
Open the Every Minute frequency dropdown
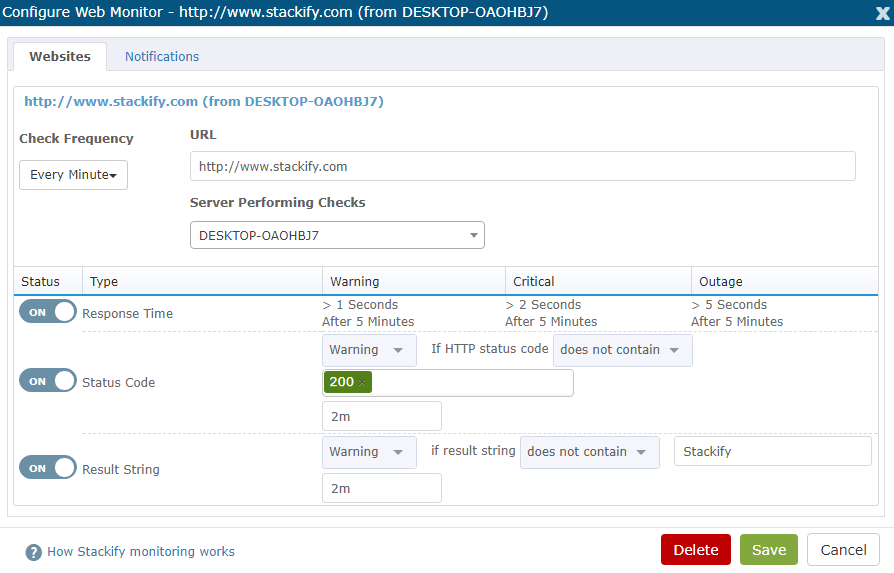point(74,174)
